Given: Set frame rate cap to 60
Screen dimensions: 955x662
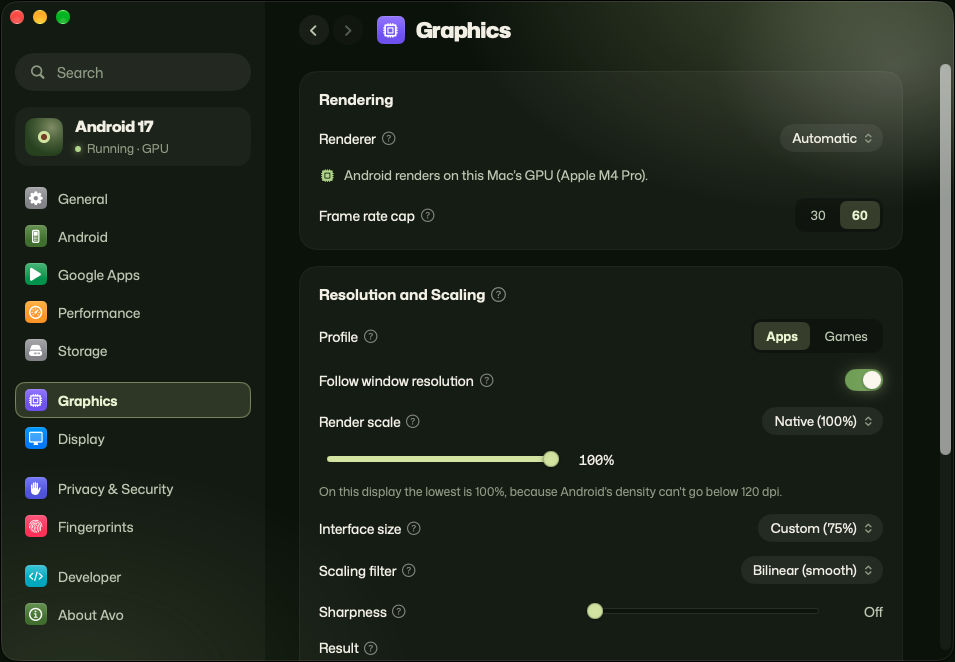Looking at the screenshot, I should [x=859, y=215].
